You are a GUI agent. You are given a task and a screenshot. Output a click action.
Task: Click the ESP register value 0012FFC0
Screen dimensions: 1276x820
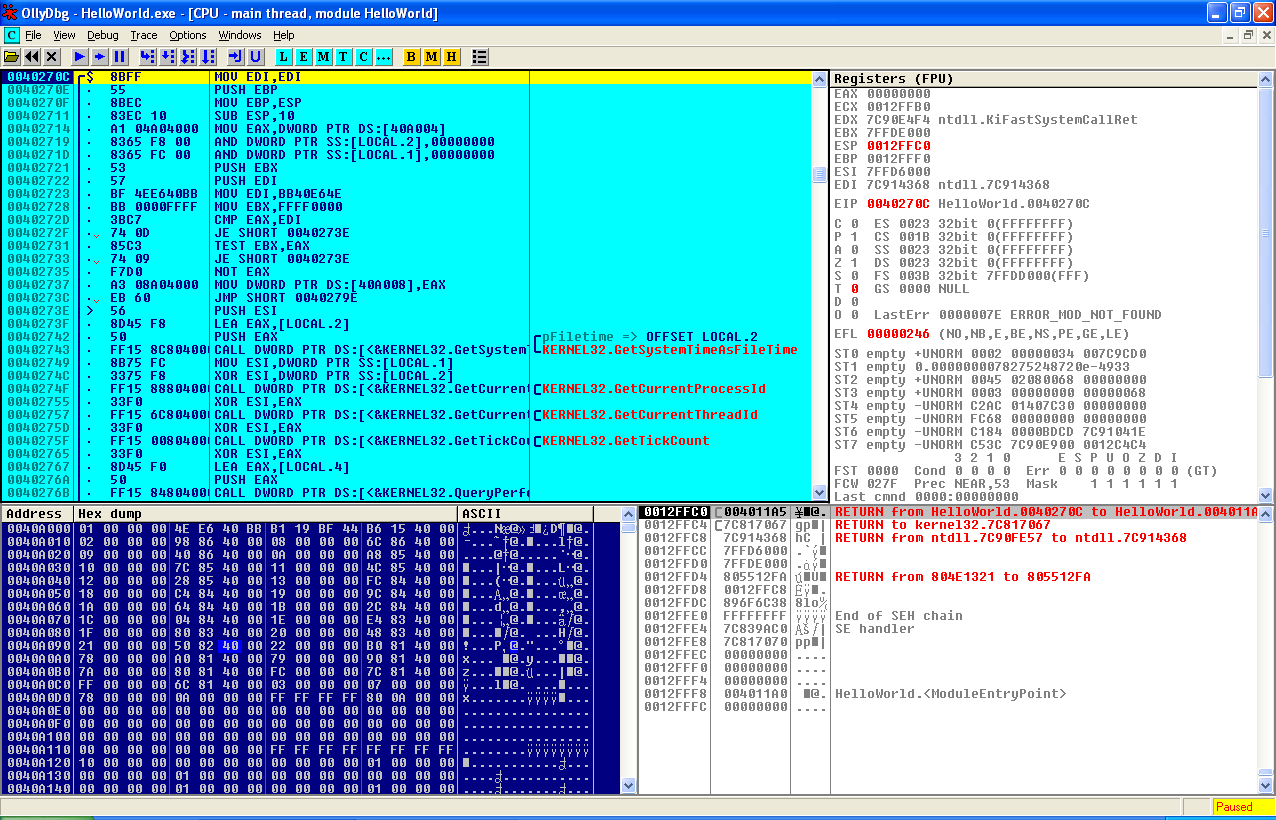898,146
